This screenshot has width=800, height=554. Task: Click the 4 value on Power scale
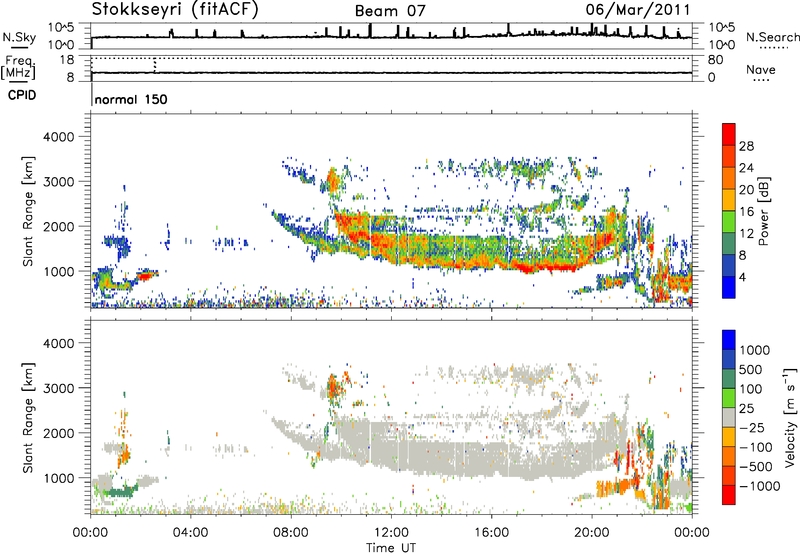(x=743, y=277)
